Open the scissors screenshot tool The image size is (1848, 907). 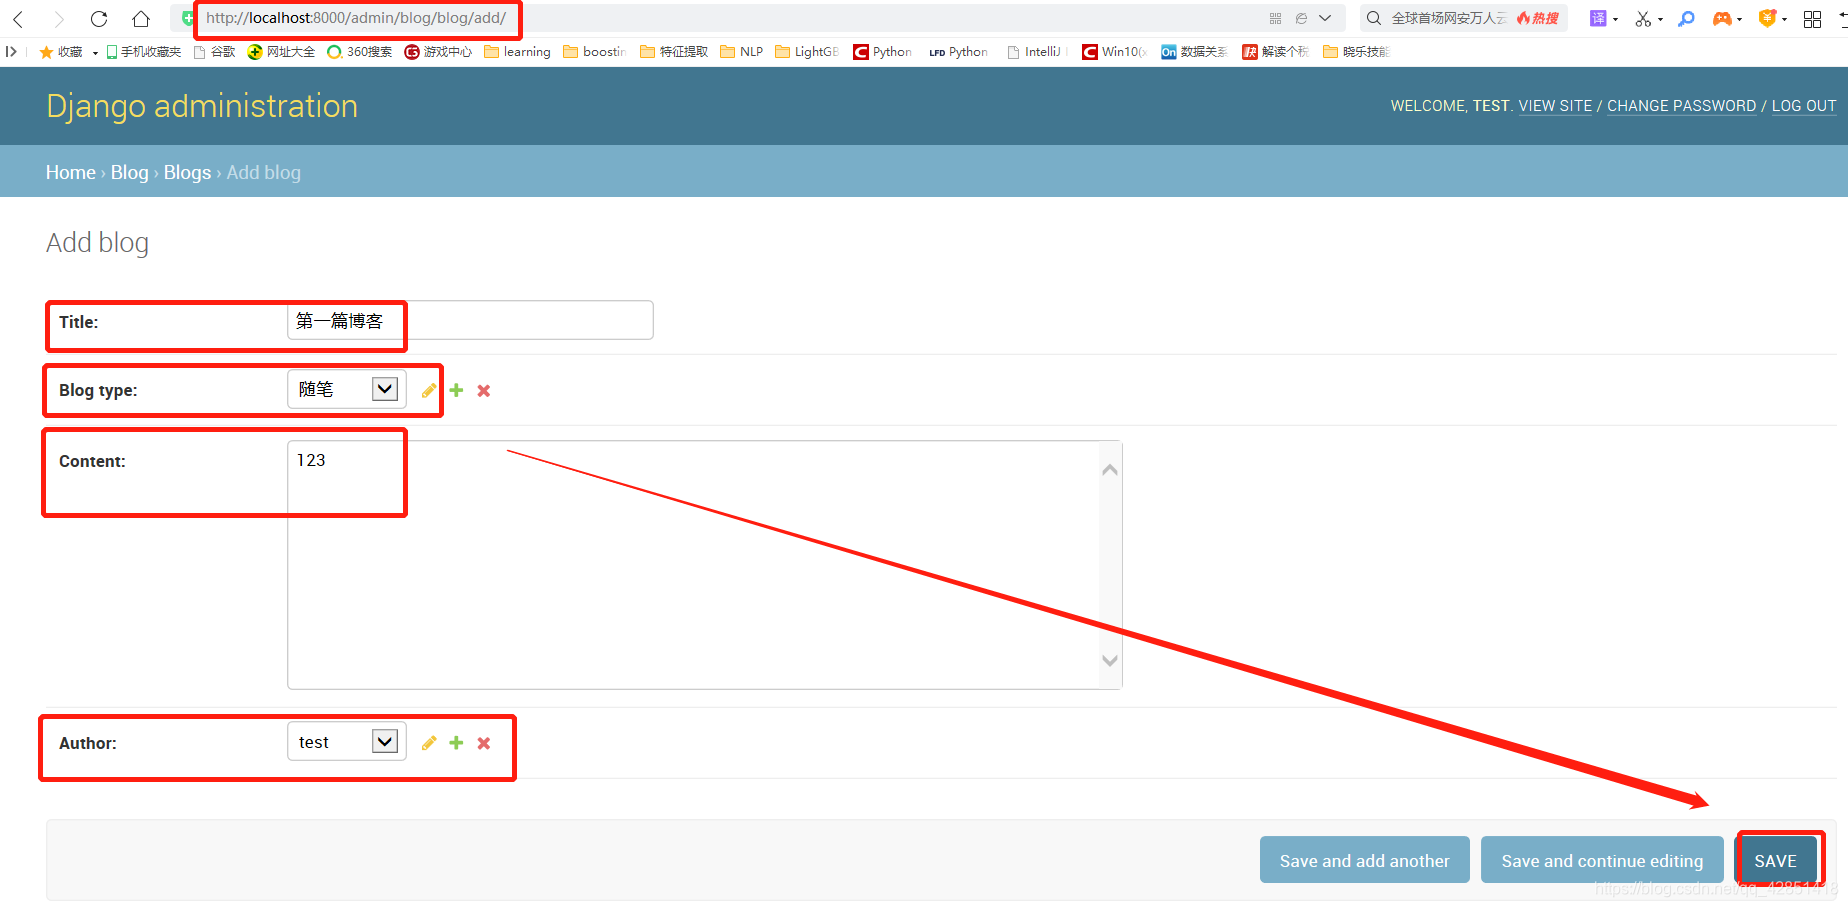coord(1643,19)
